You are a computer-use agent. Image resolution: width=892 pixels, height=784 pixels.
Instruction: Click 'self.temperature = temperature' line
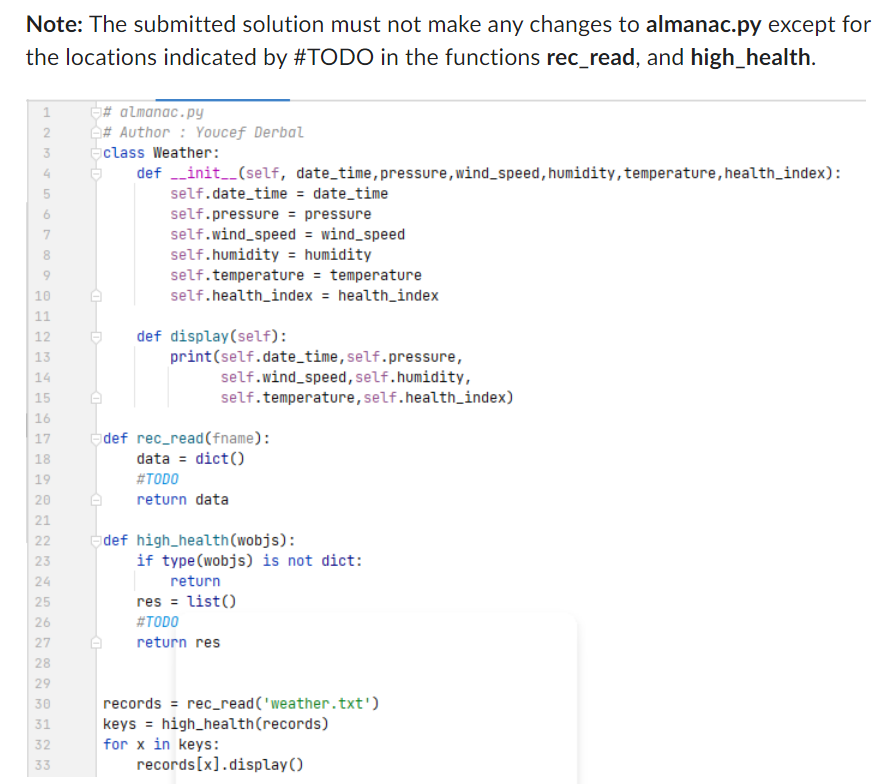(296, 275)
